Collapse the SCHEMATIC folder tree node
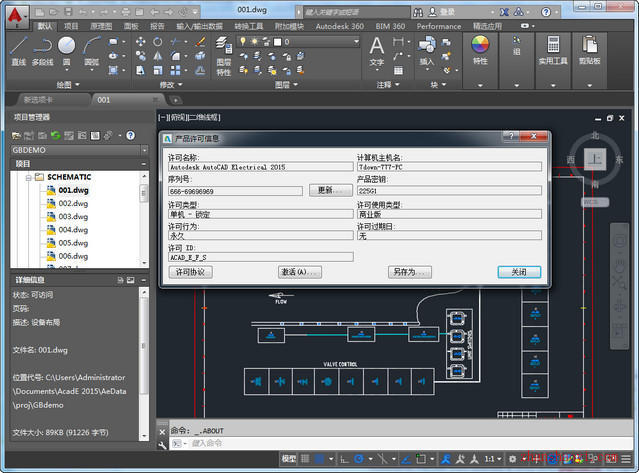 point(29,177)
